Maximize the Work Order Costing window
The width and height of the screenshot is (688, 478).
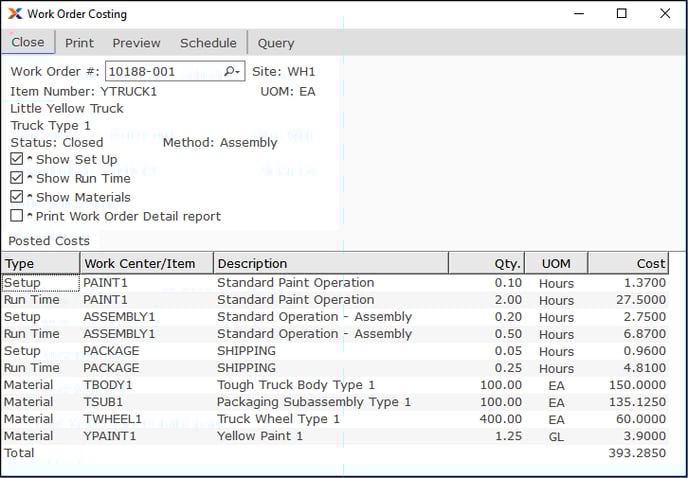coord(621,14)
